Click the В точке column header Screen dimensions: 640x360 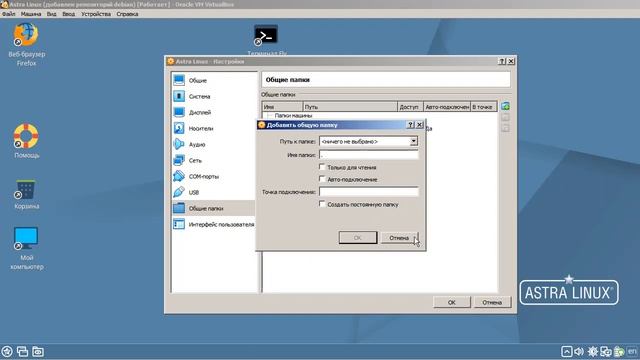coord(484,107)
